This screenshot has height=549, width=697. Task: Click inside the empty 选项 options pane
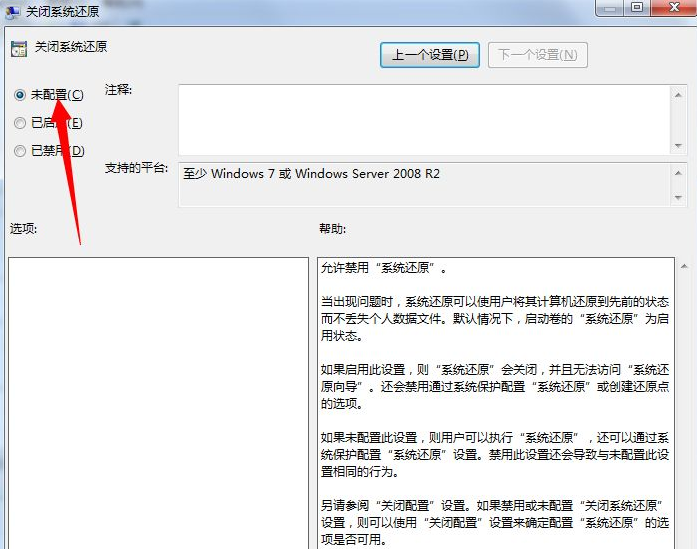[158, 403]
